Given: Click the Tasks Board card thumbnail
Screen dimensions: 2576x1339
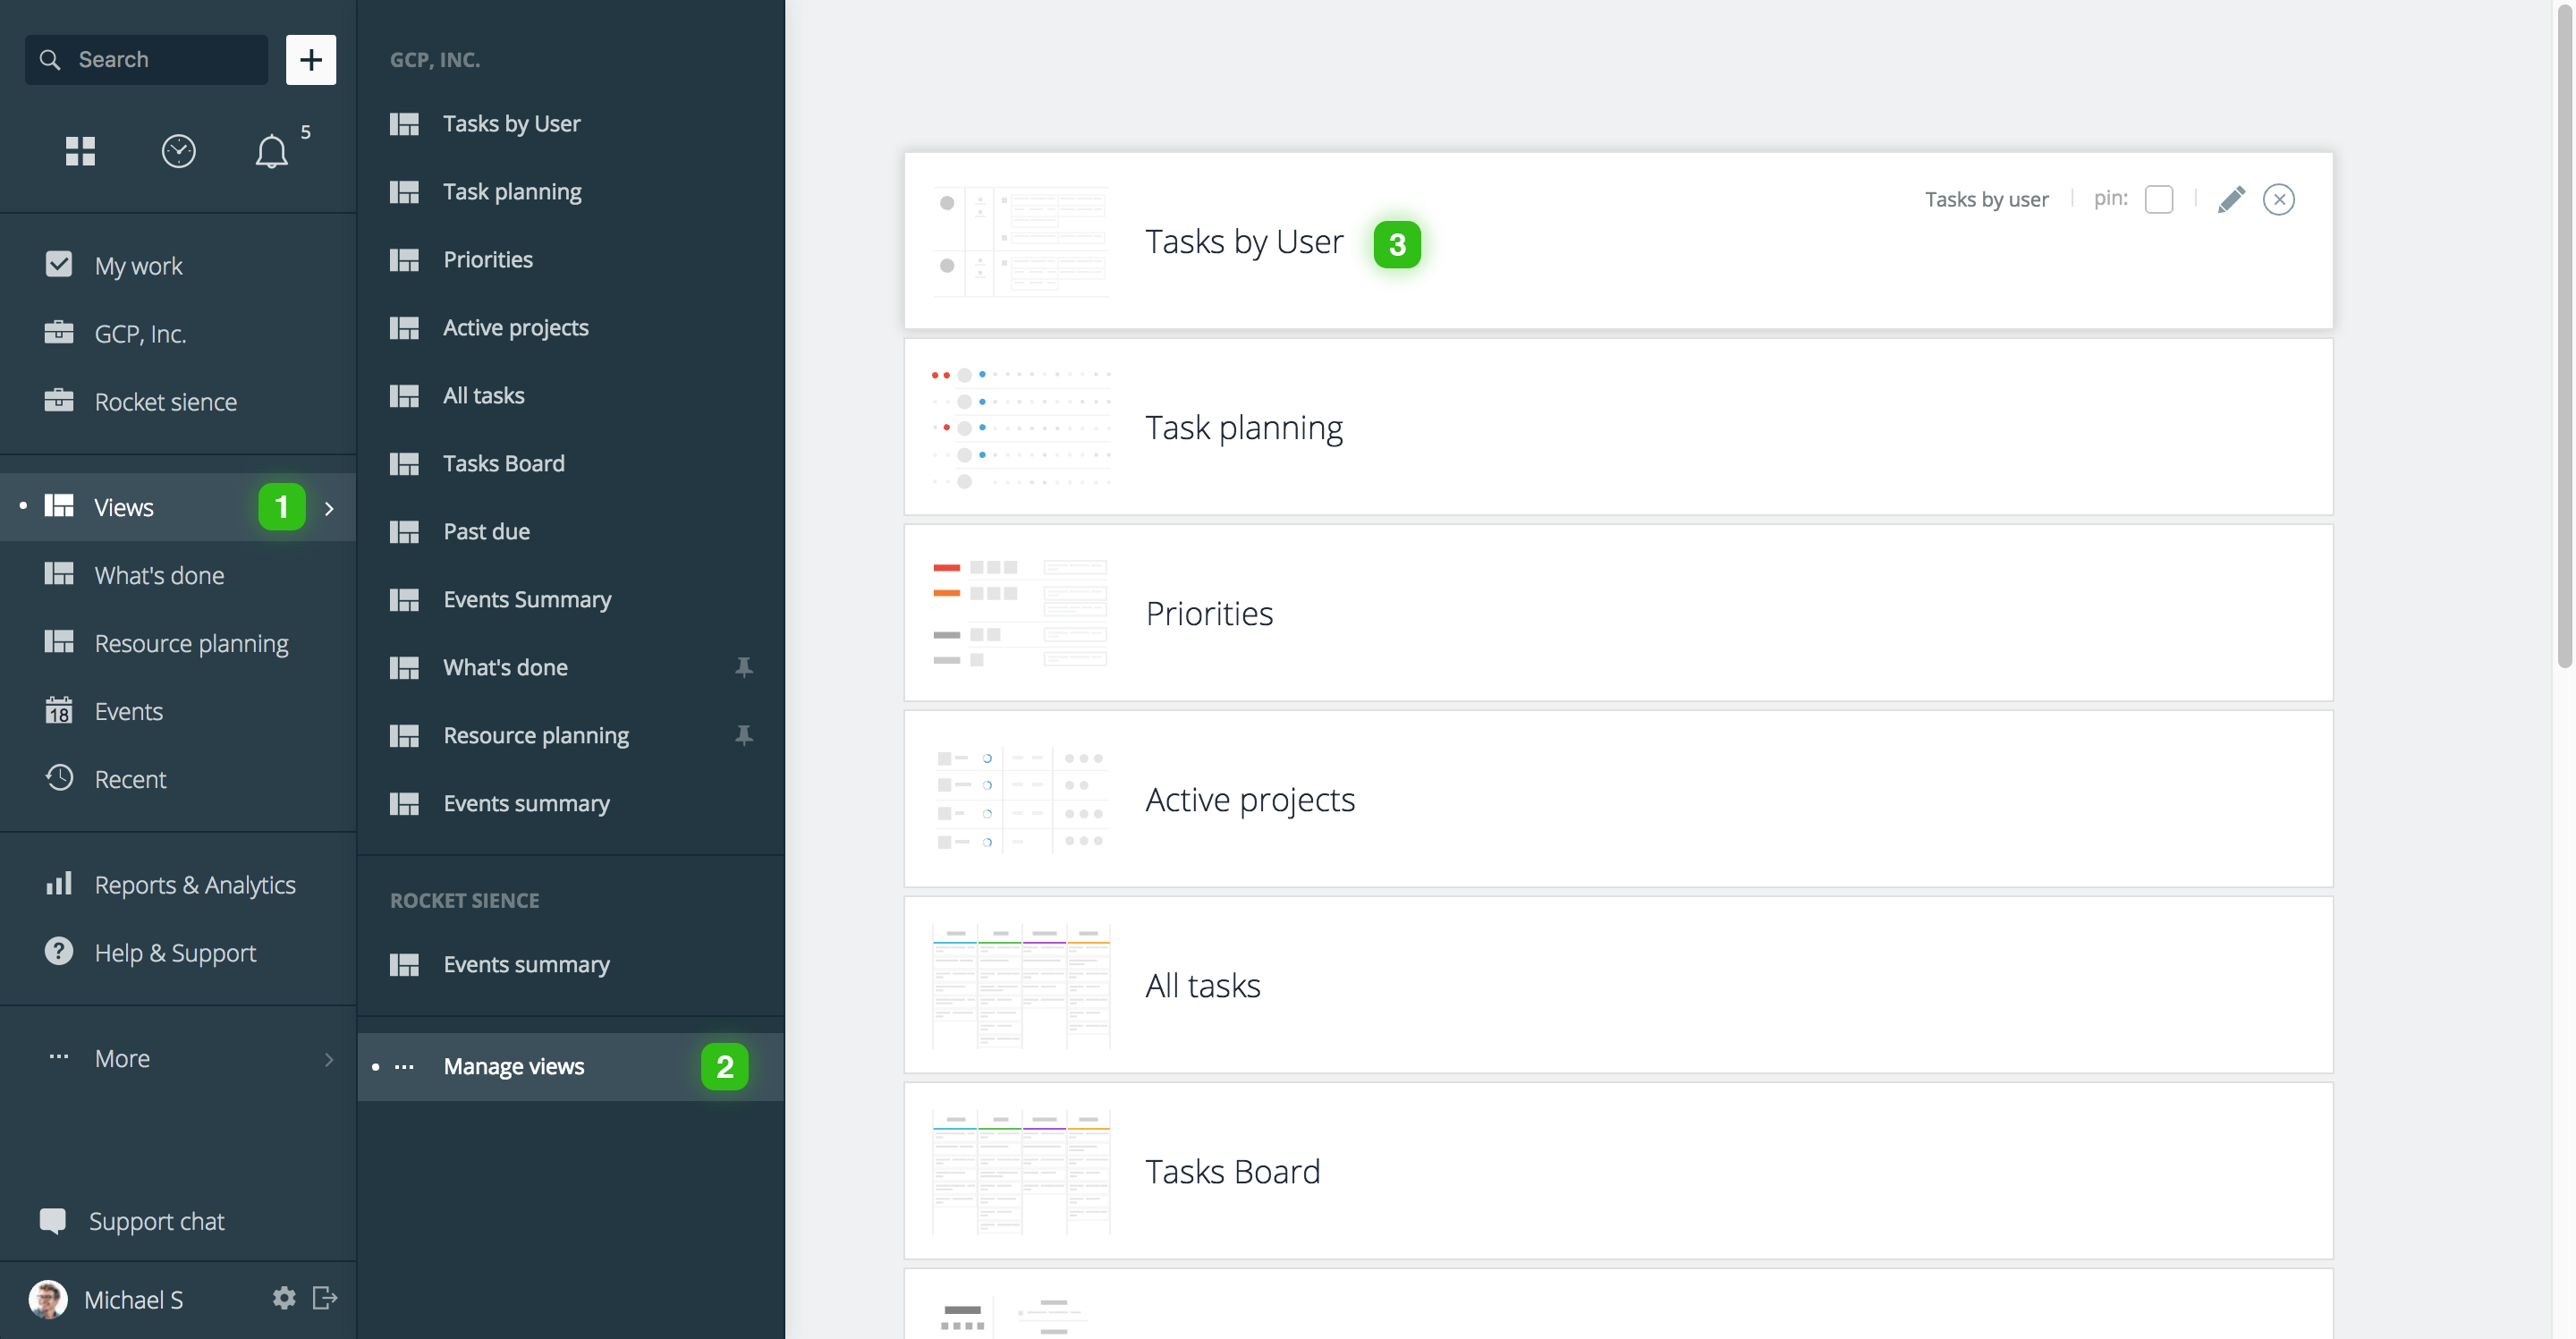Looking at the screenshot, I should click(x=1021, y=1171).
